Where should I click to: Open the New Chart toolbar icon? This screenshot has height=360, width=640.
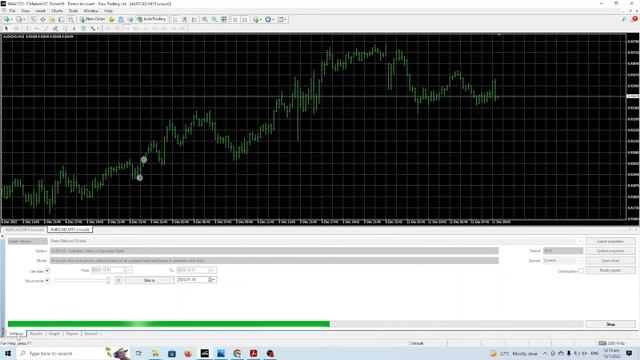7,19
